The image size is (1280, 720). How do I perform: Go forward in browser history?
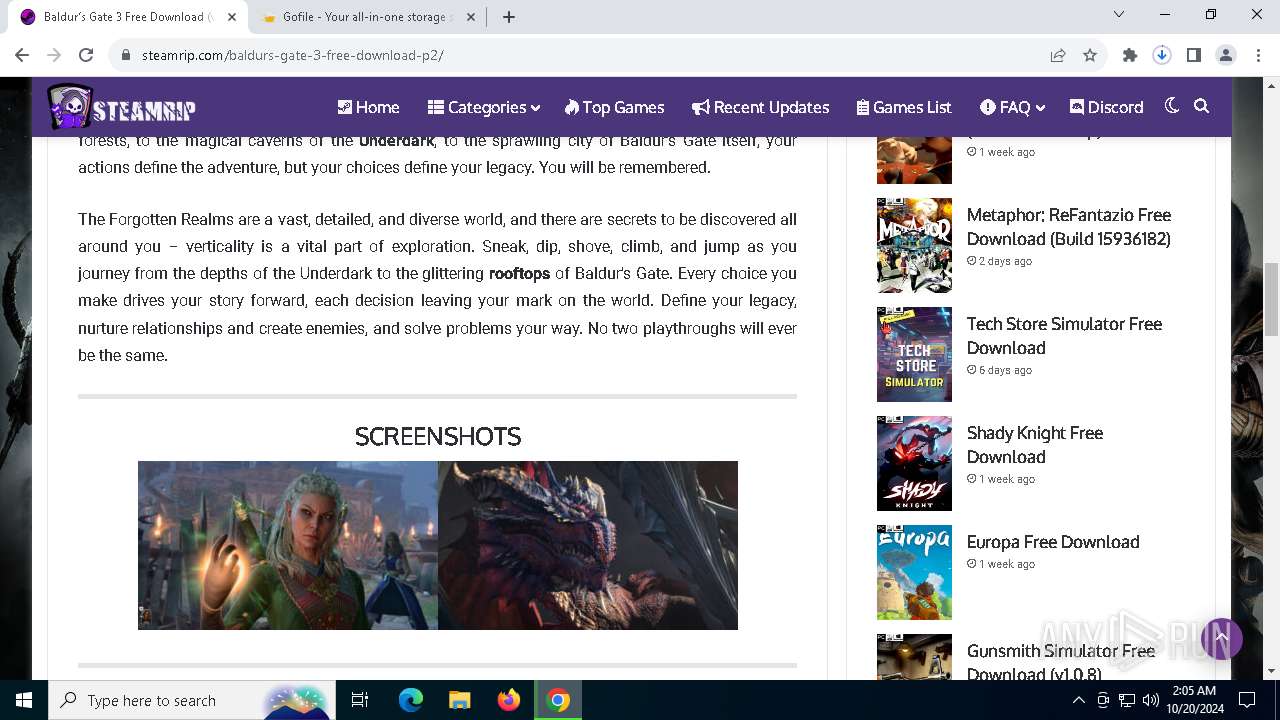click(x=54, y=55)
